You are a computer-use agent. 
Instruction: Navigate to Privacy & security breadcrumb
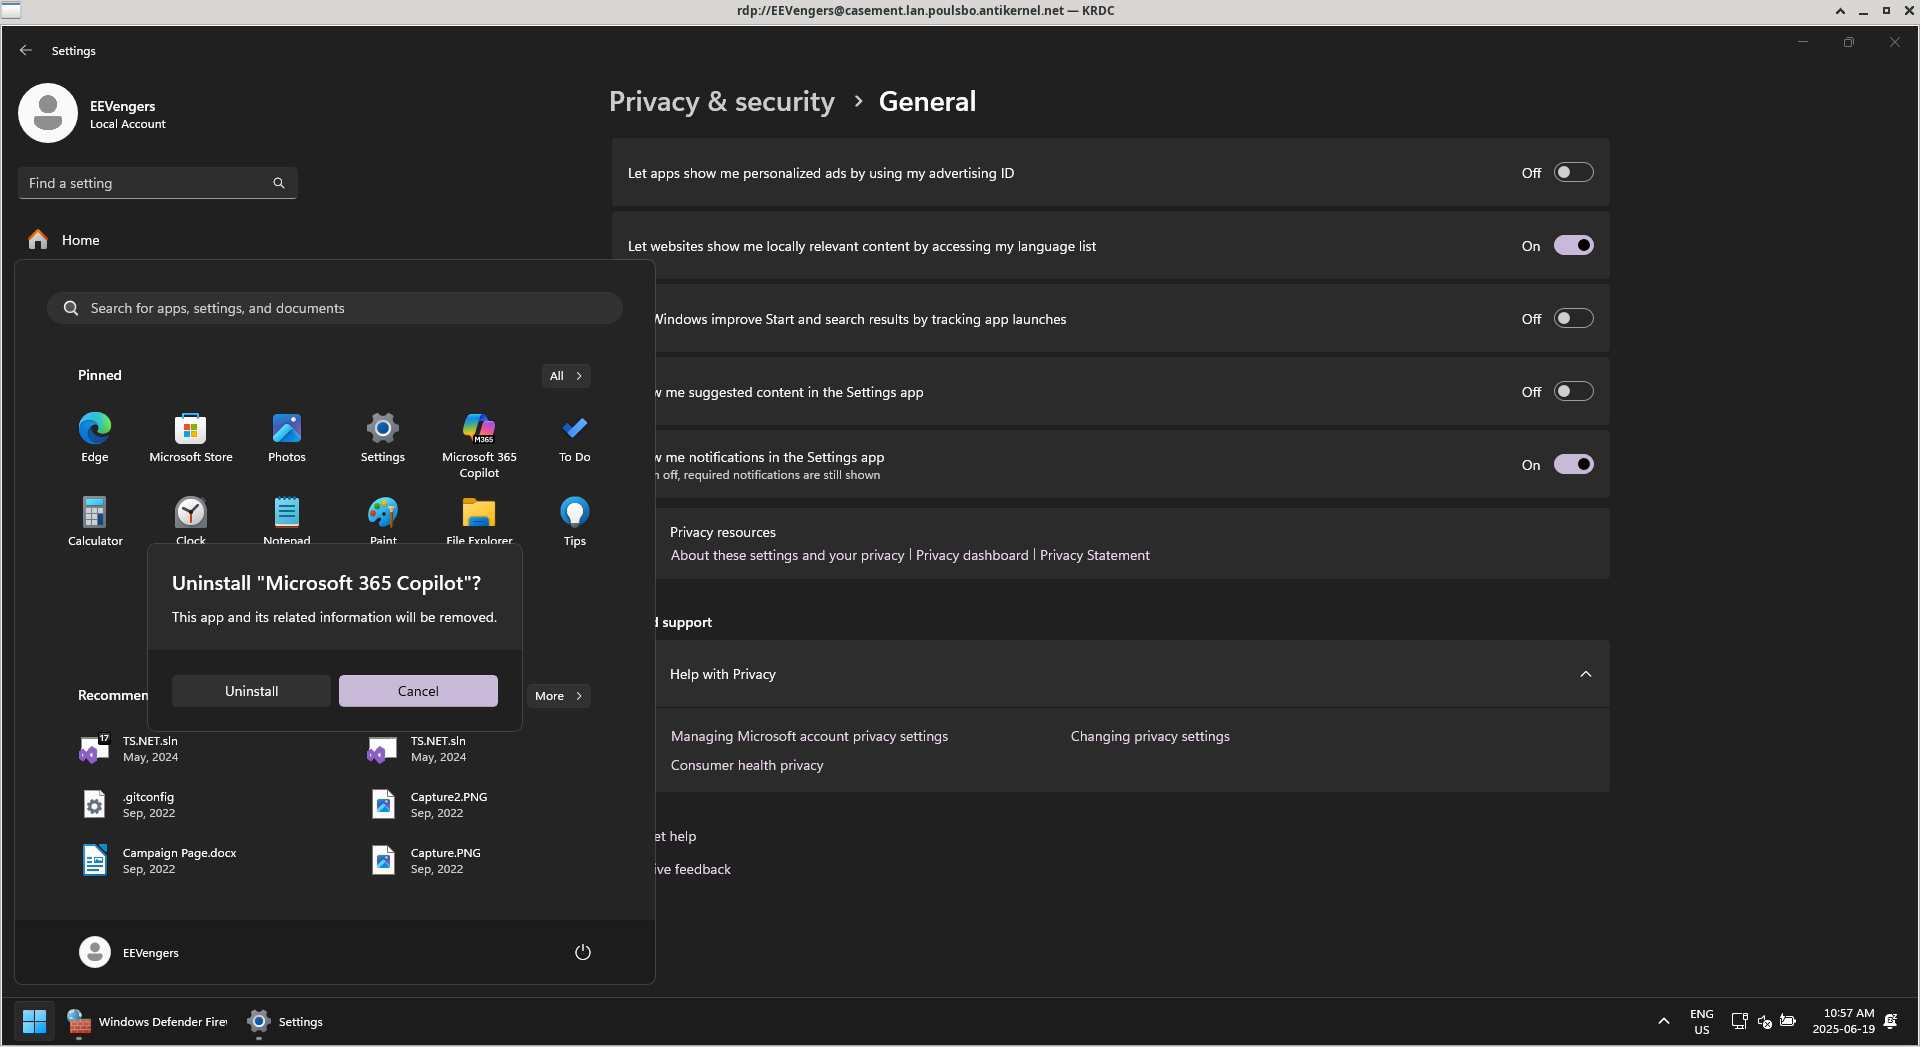pos(721,102)
